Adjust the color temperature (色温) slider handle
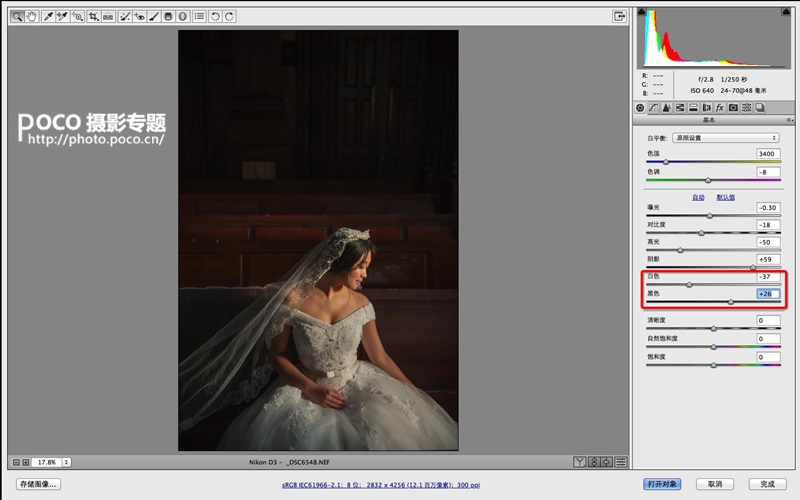The image size is (800, 500). click(x=666, y=162)
